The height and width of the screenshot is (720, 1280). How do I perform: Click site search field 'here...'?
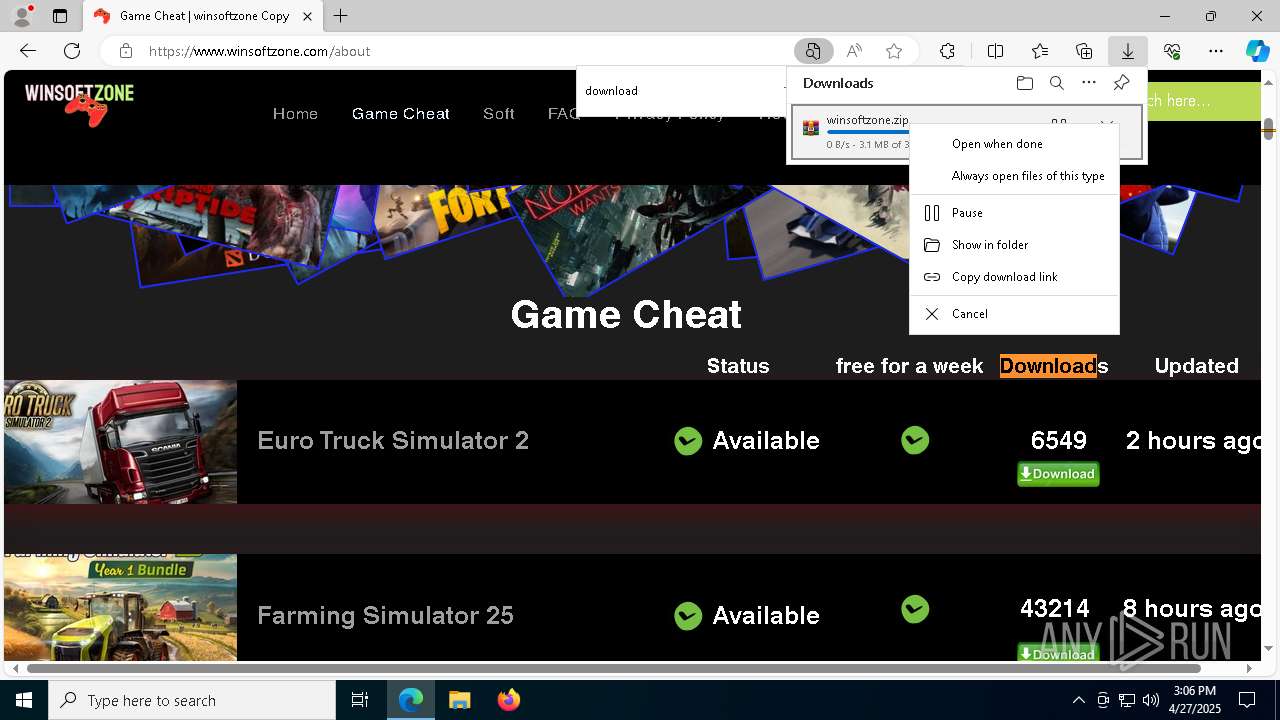[1203, 101]
